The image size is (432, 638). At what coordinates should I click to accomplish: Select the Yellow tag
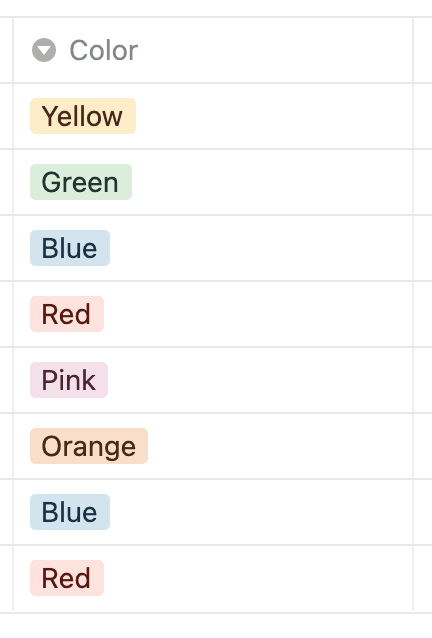click(x=83, y=116)
